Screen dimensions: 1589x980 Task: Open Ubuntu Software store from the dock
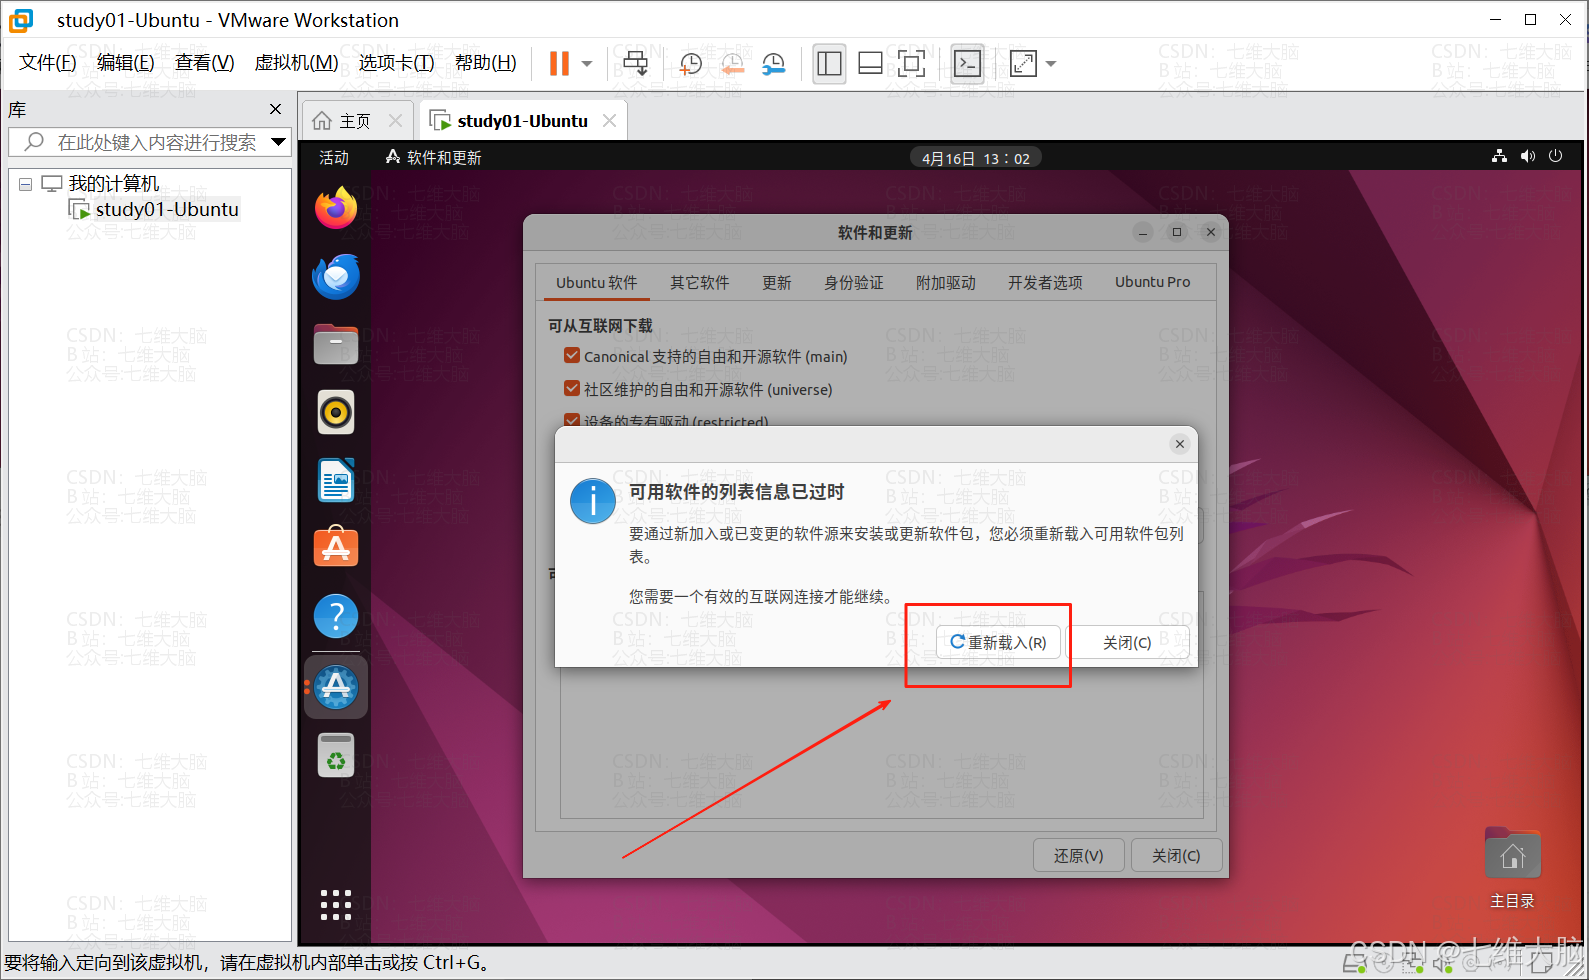click(x=336, y=547)
